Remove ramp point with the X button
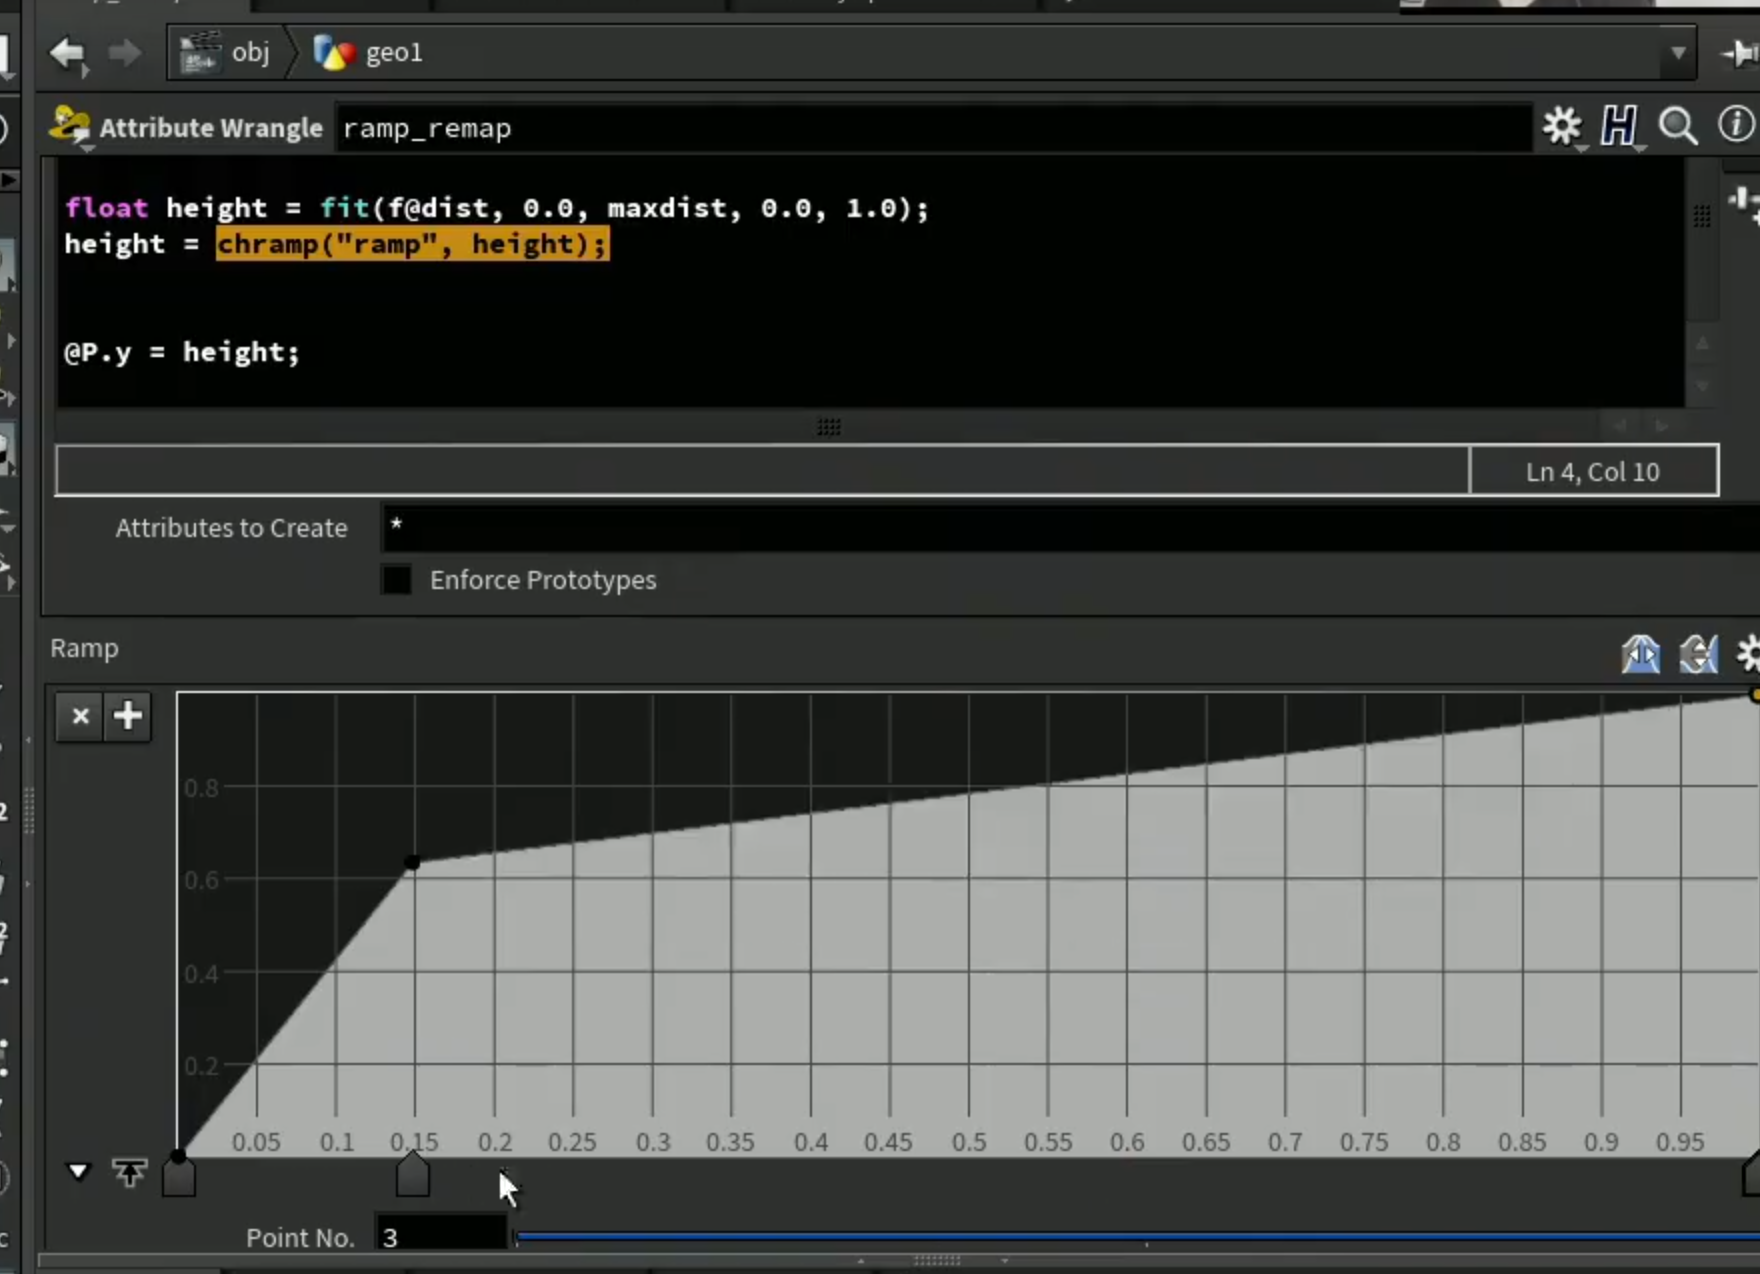The image size is (1760, 1274). (80, 716)
